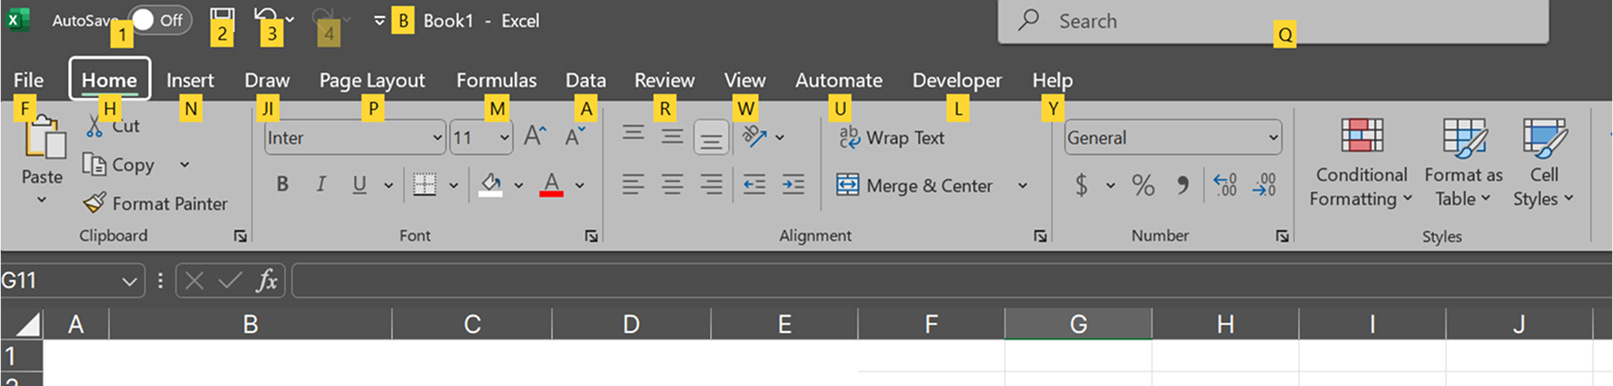The image size is (1613, 386).
Task: Switch to the Insert tab
Action: [190, 80]
